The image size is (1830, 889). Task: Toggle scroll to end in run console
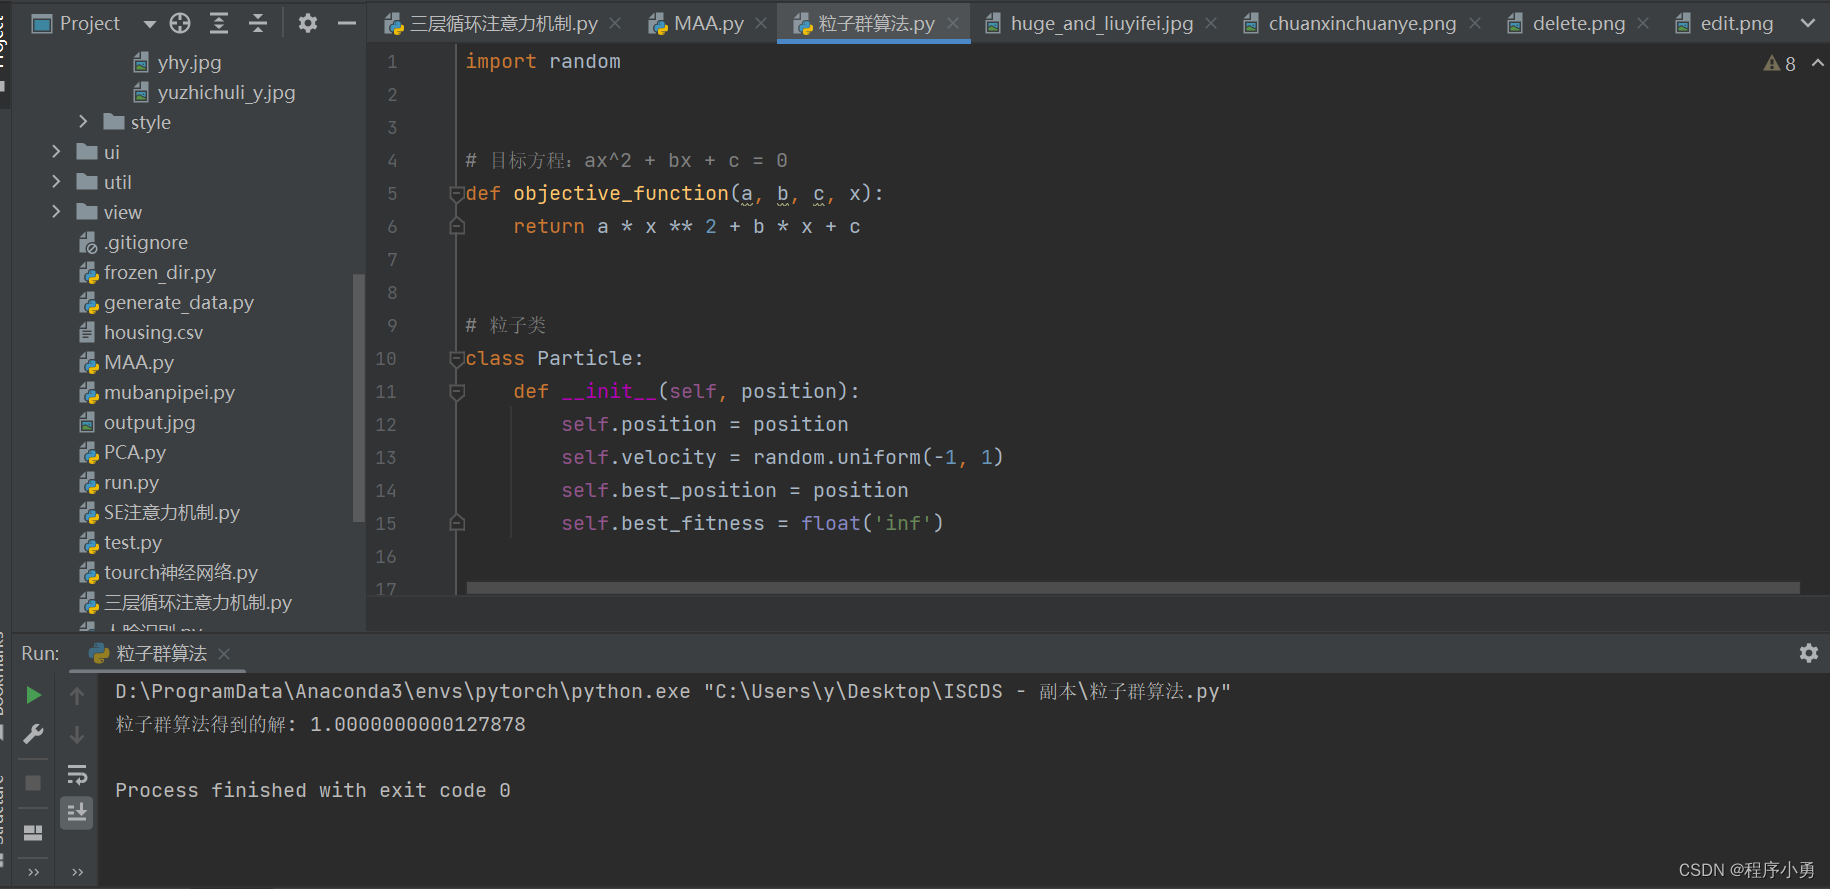(77, 812)
